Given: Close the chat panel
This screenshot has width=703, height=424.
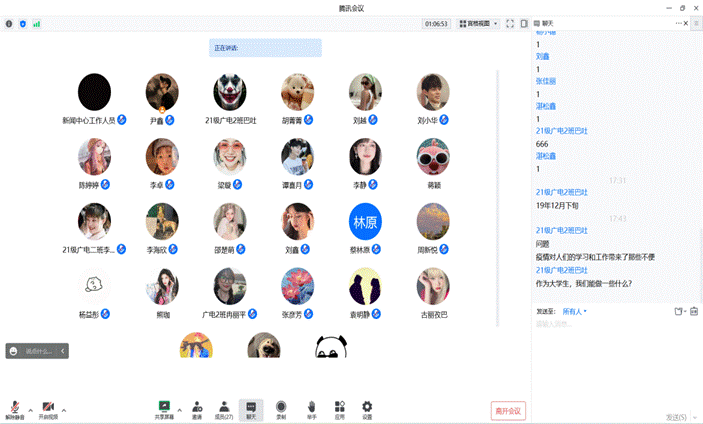Looking at the screenshot, I should click(686, 23).
